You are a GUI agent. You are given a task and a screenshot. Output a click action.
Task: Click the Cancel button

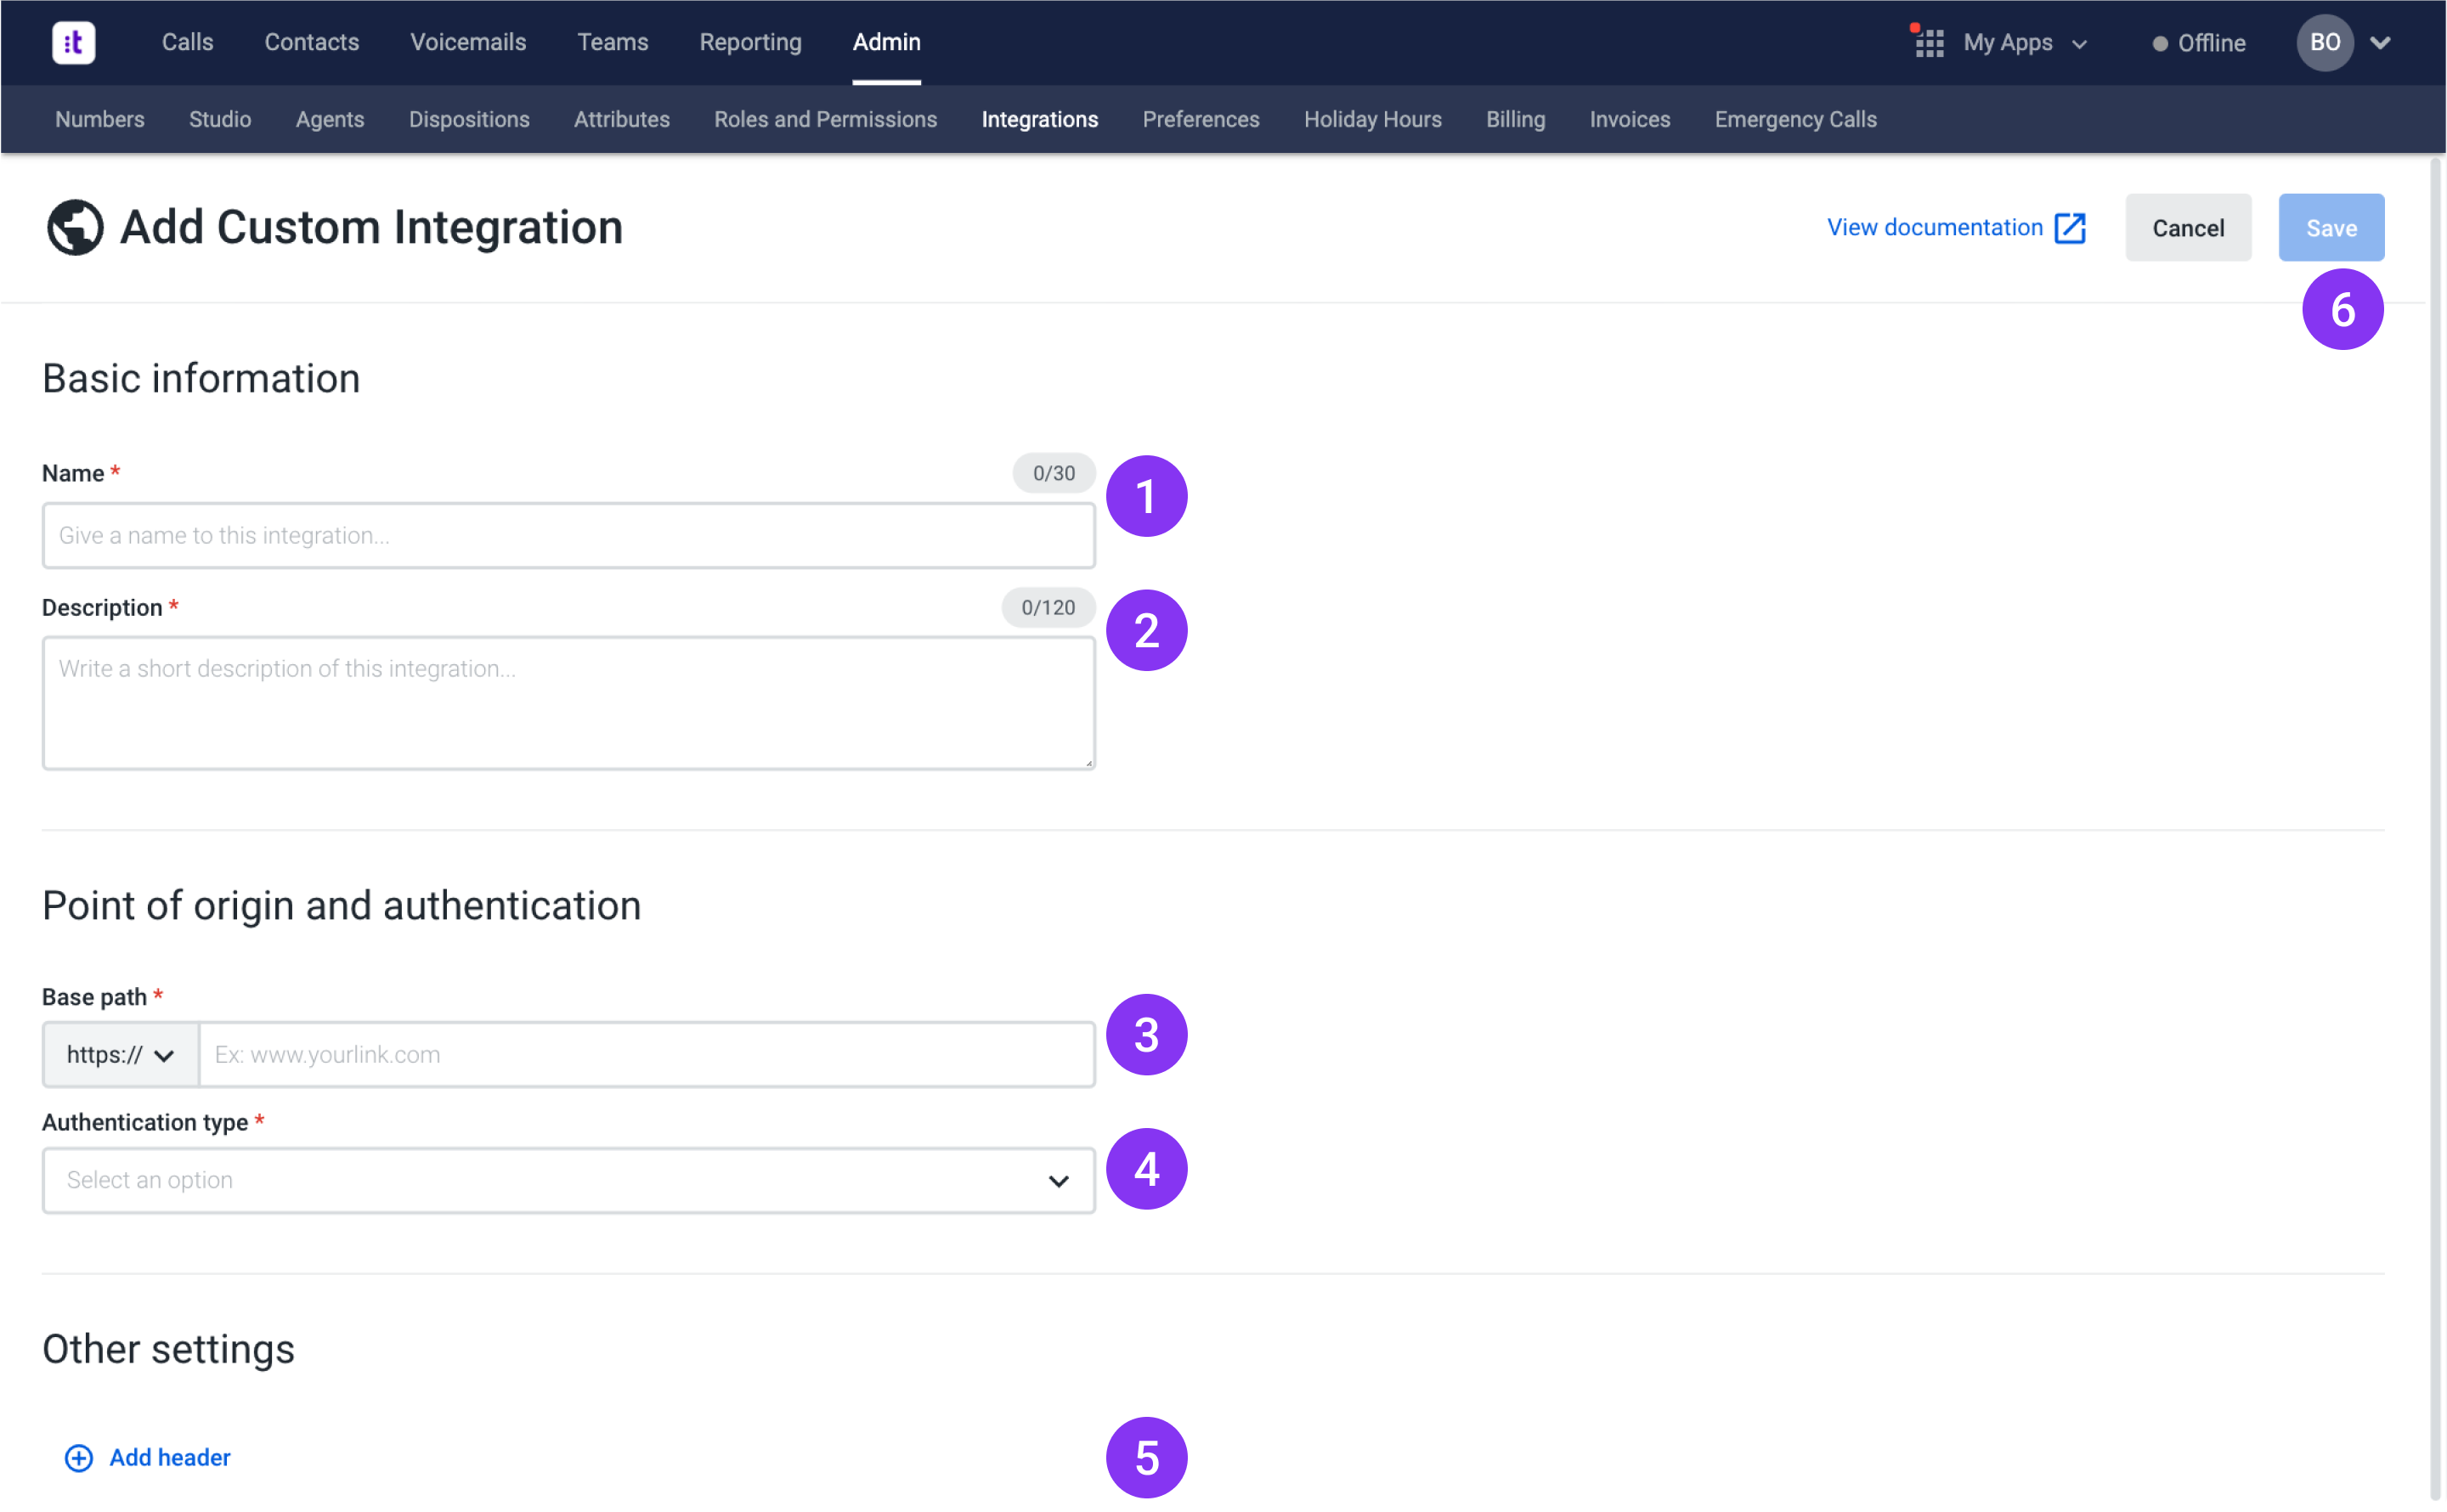coord(2187,228)
